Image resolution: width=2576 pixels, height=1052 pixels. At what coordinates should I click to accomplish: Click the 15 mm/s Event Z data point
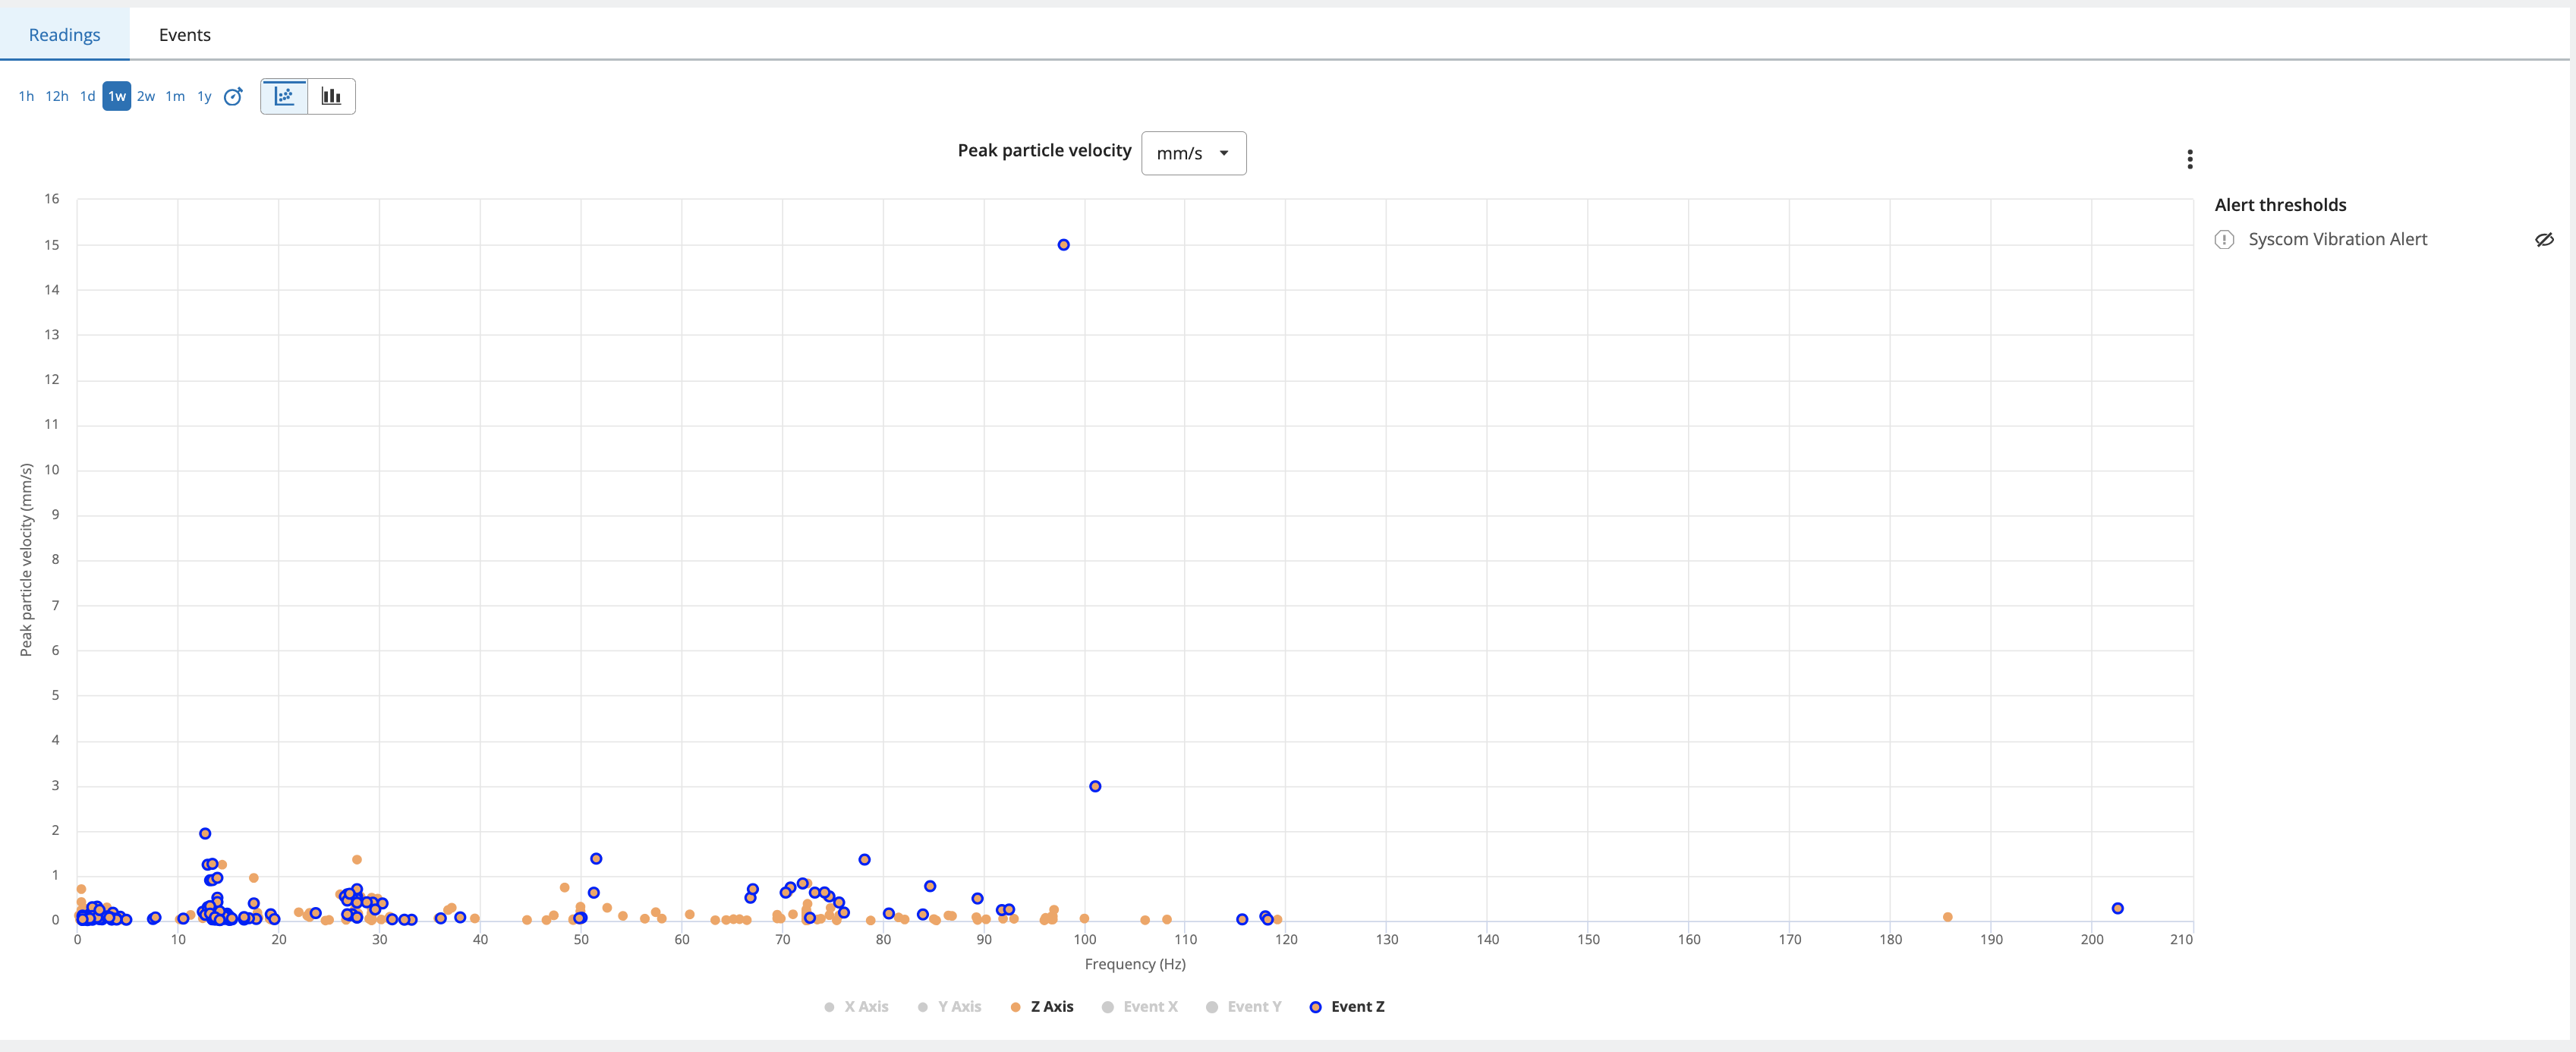click(1063, 245)
